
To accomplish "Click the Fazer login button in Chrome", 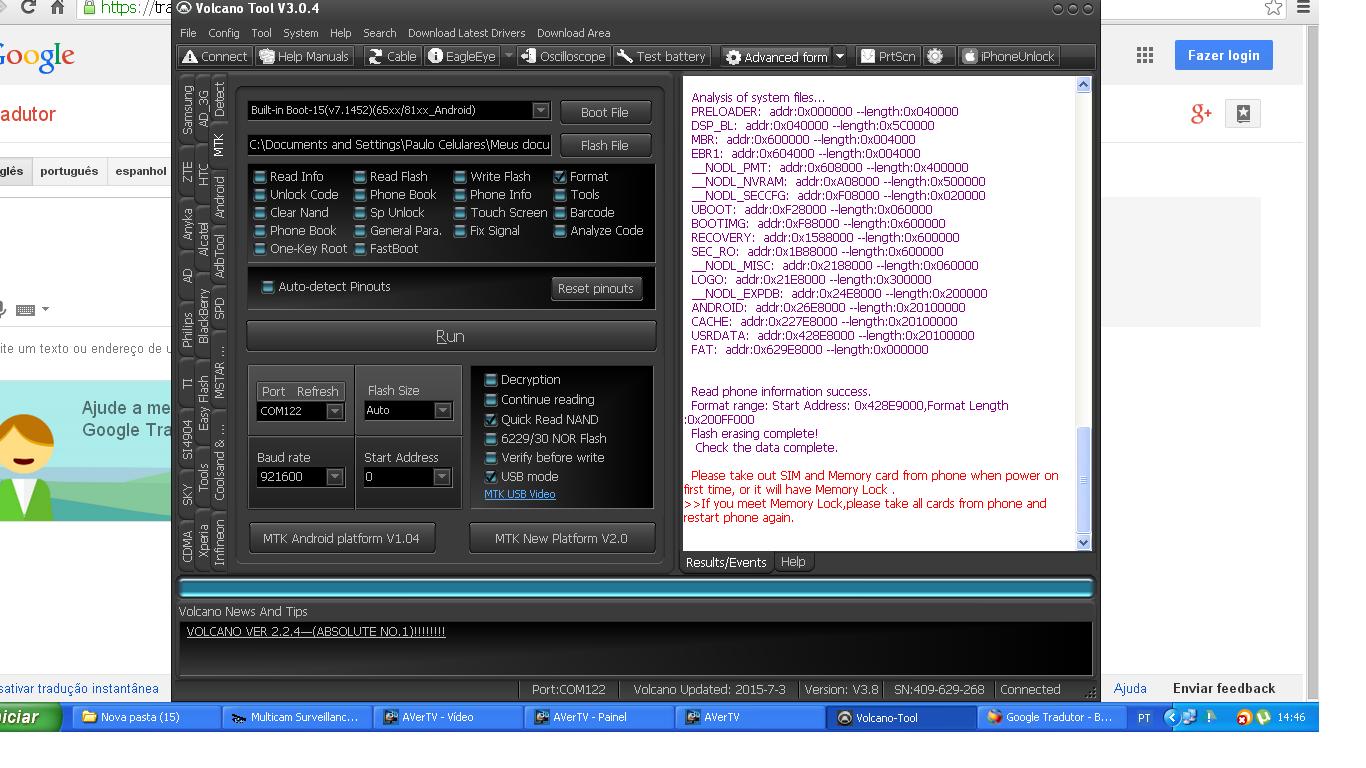I will click(x=1224, y=55).
